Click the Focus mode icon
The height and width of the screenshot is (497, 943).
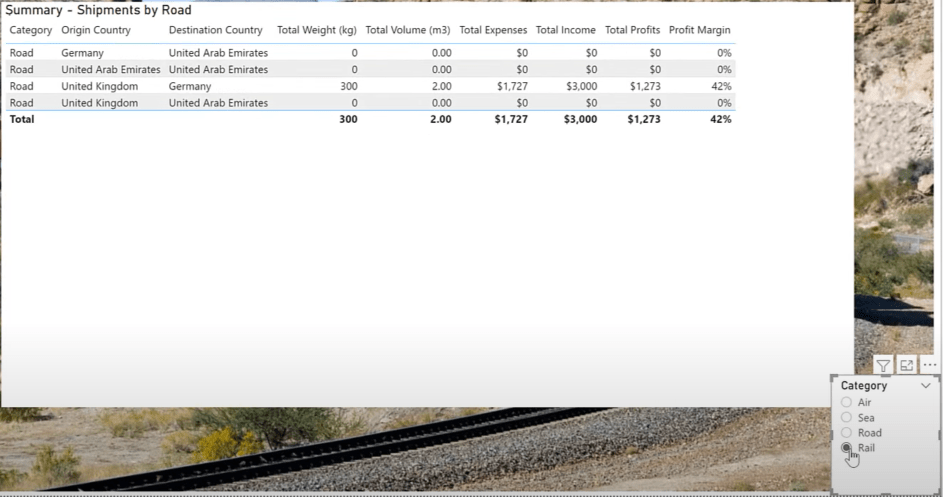click(906, 365)
